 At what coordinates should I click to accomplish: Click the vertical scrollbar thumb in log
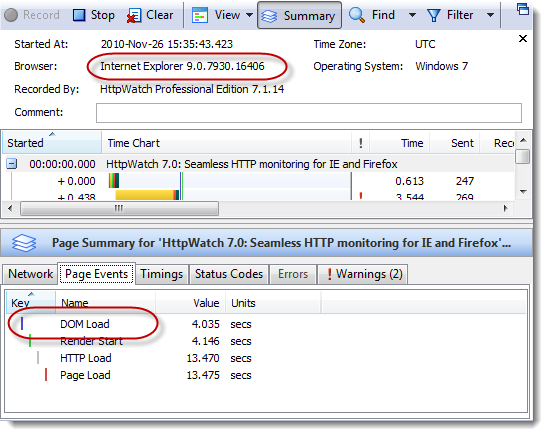tap(523, 156)
